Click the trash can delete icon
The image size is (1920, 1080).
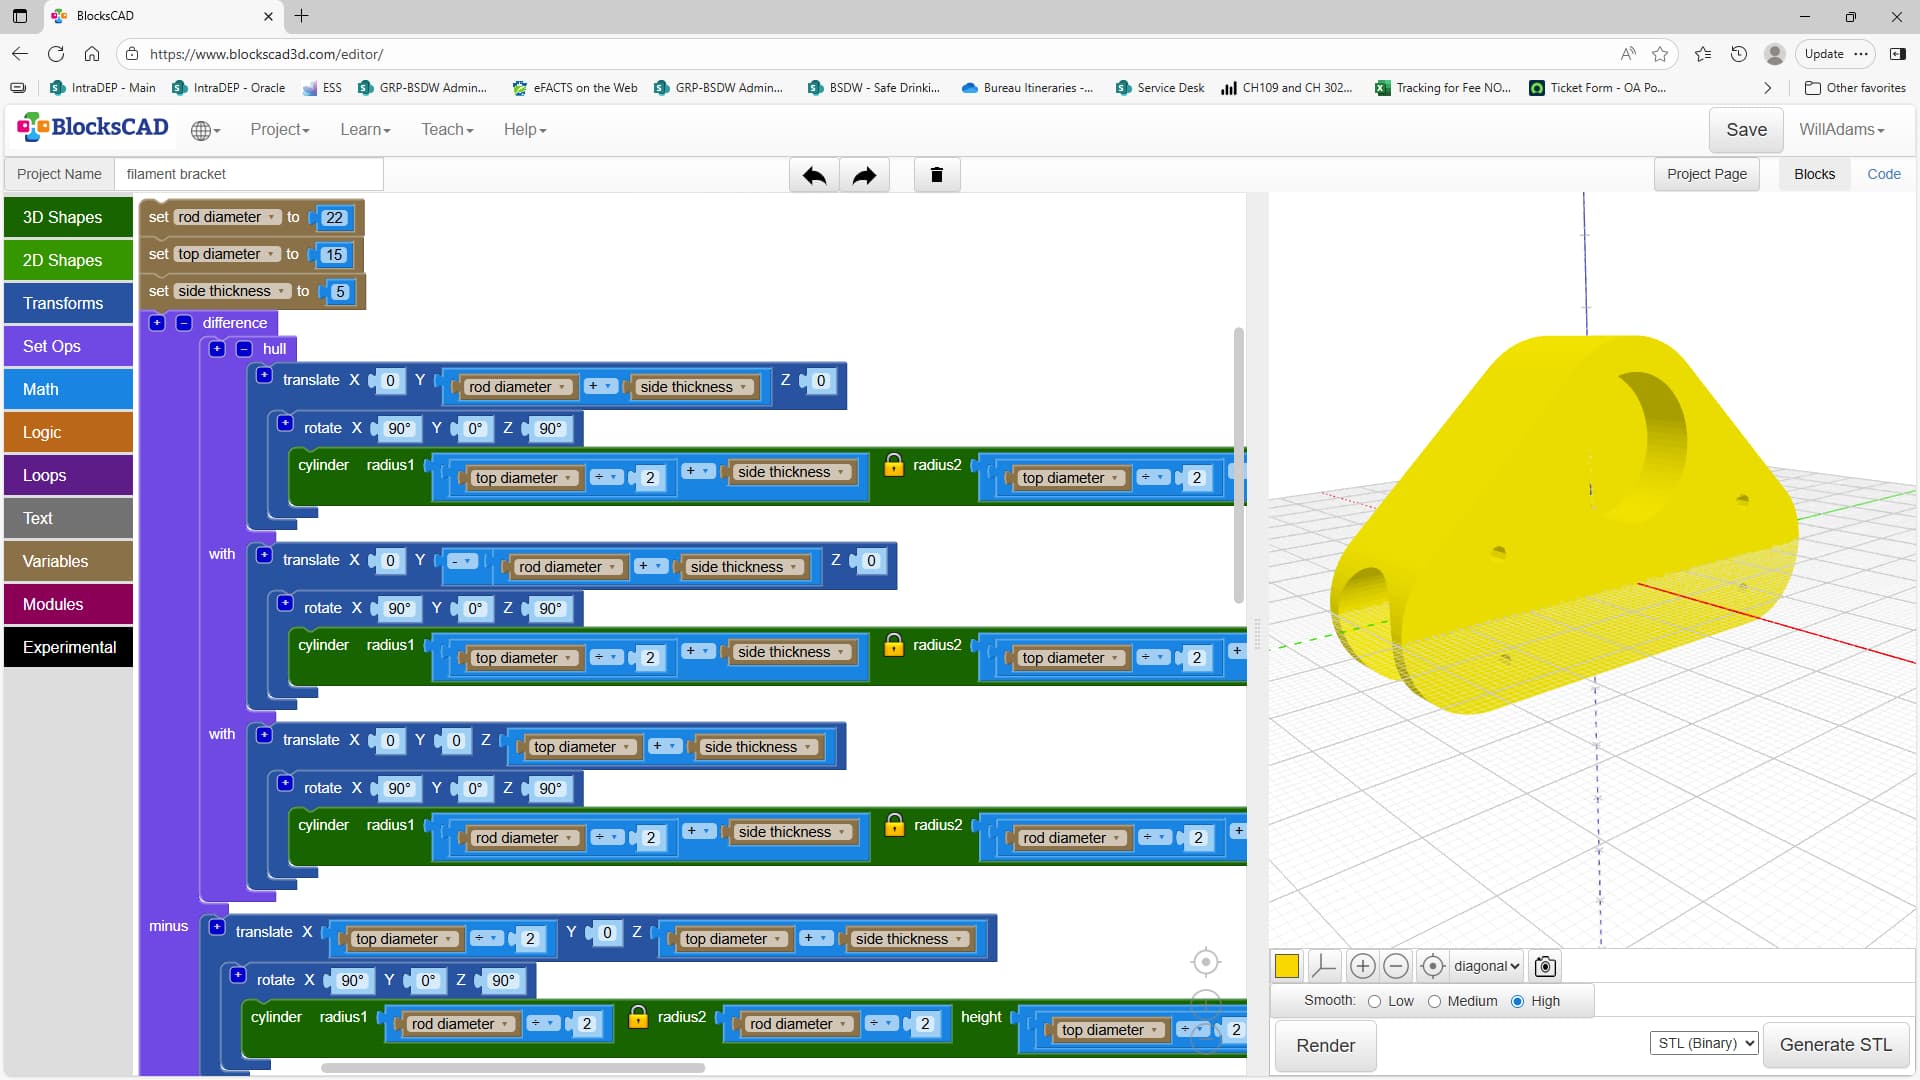tap(937, 175)
